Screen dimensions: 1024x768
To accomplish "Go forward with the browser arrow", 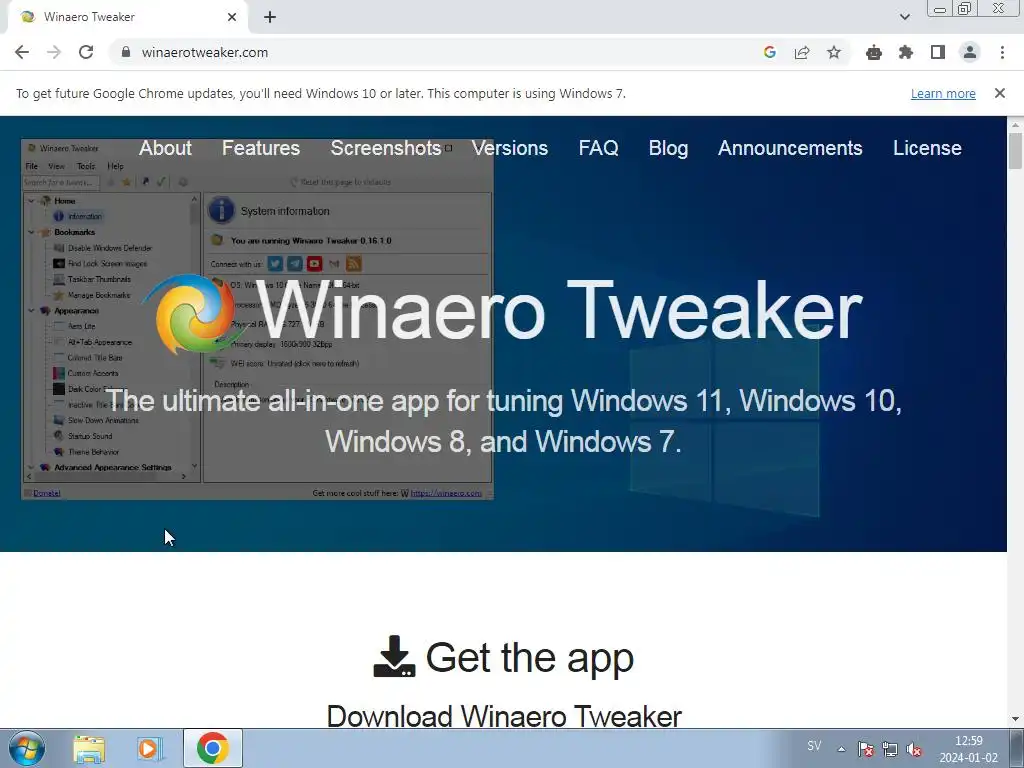I will click(x=54, y=52).
